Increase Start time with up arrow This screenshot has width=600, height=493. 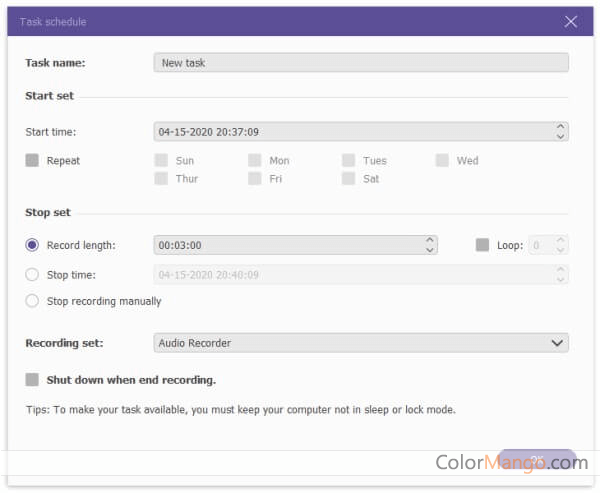coord(560,126)
